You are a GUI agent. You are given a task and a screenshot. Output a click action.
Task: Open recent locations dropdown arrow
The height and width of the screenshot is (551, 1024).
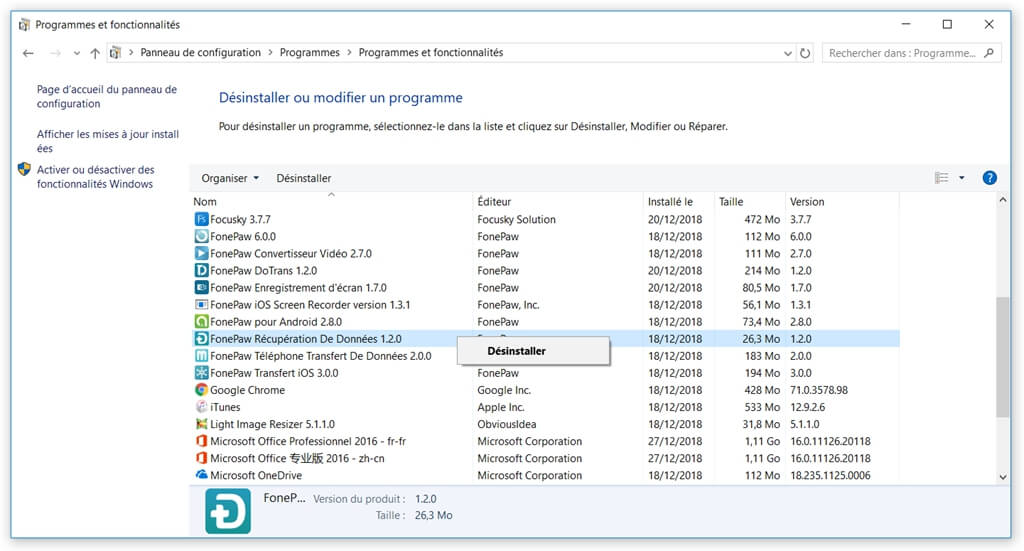pos(77,54)
